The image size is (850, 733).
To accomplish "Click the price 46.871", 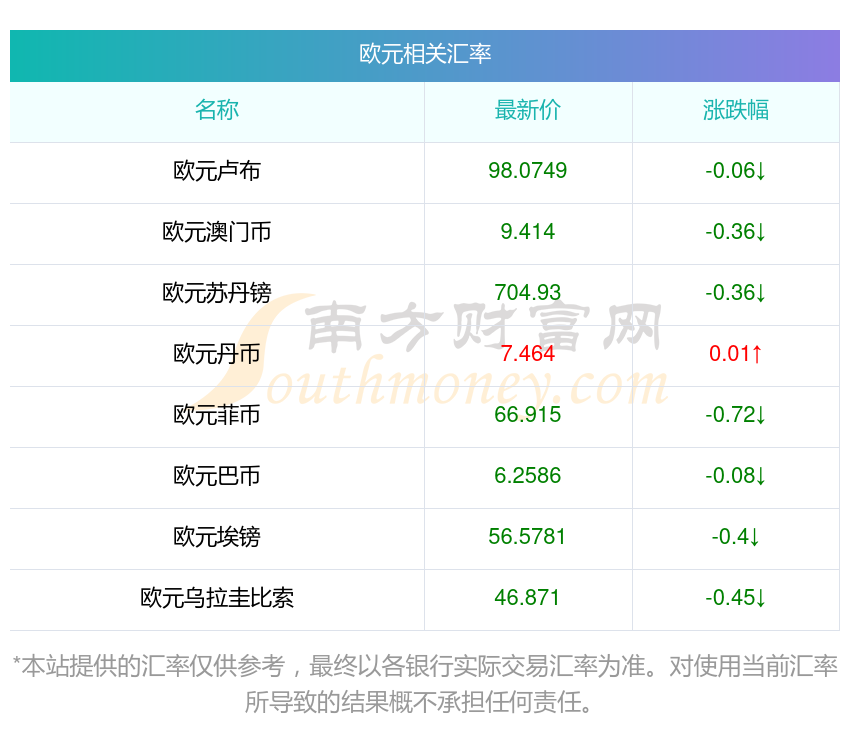I will (x=527, y=598).
